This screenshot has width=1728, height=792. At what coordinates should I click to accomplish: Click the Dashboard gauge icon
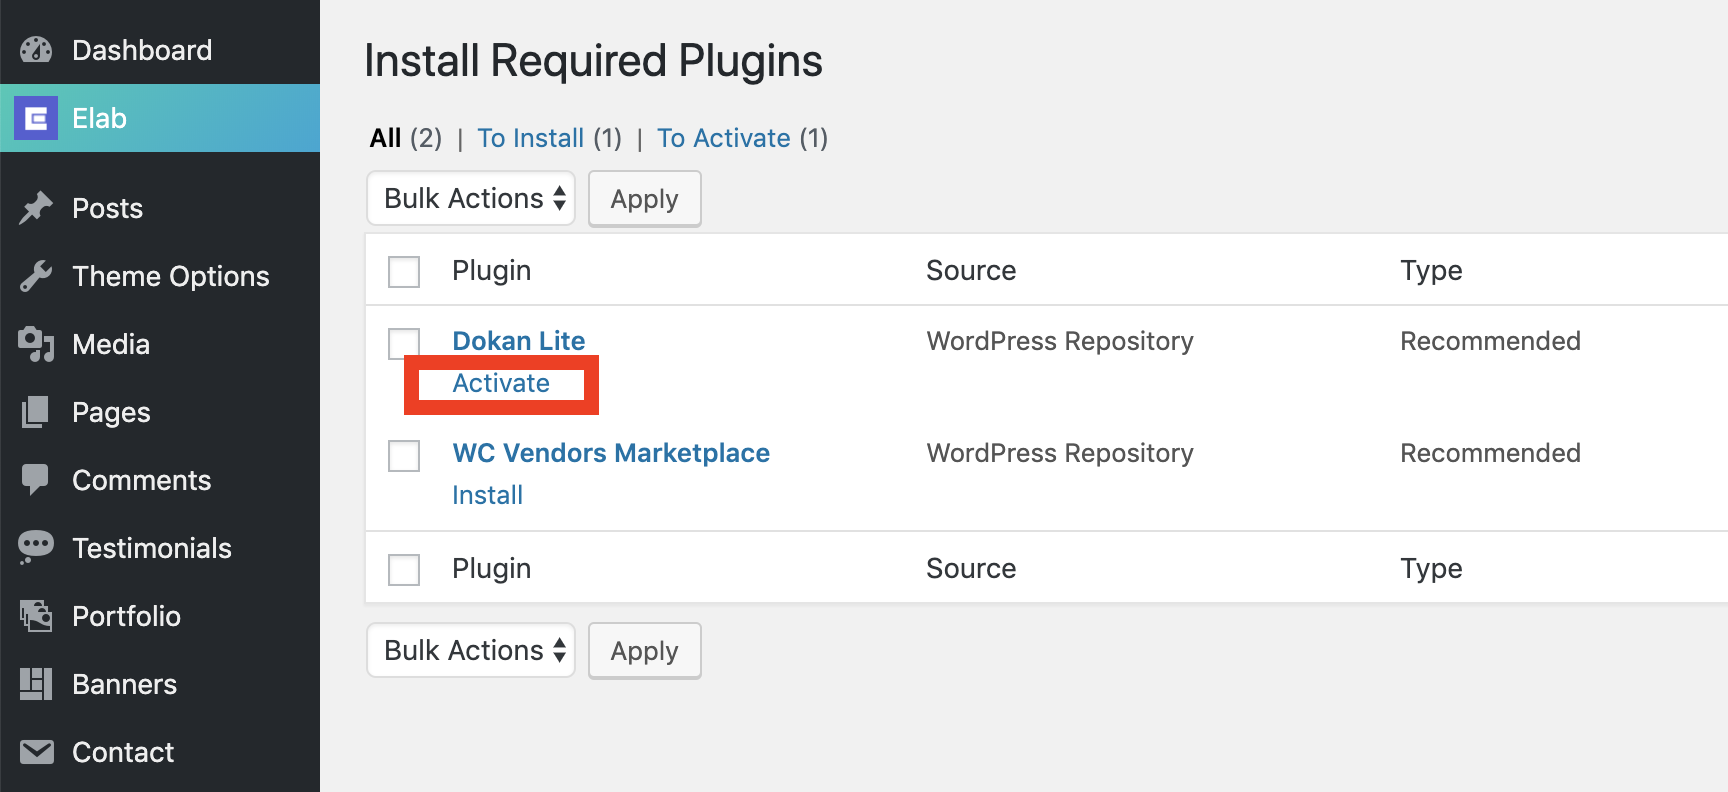click(36, 50)
